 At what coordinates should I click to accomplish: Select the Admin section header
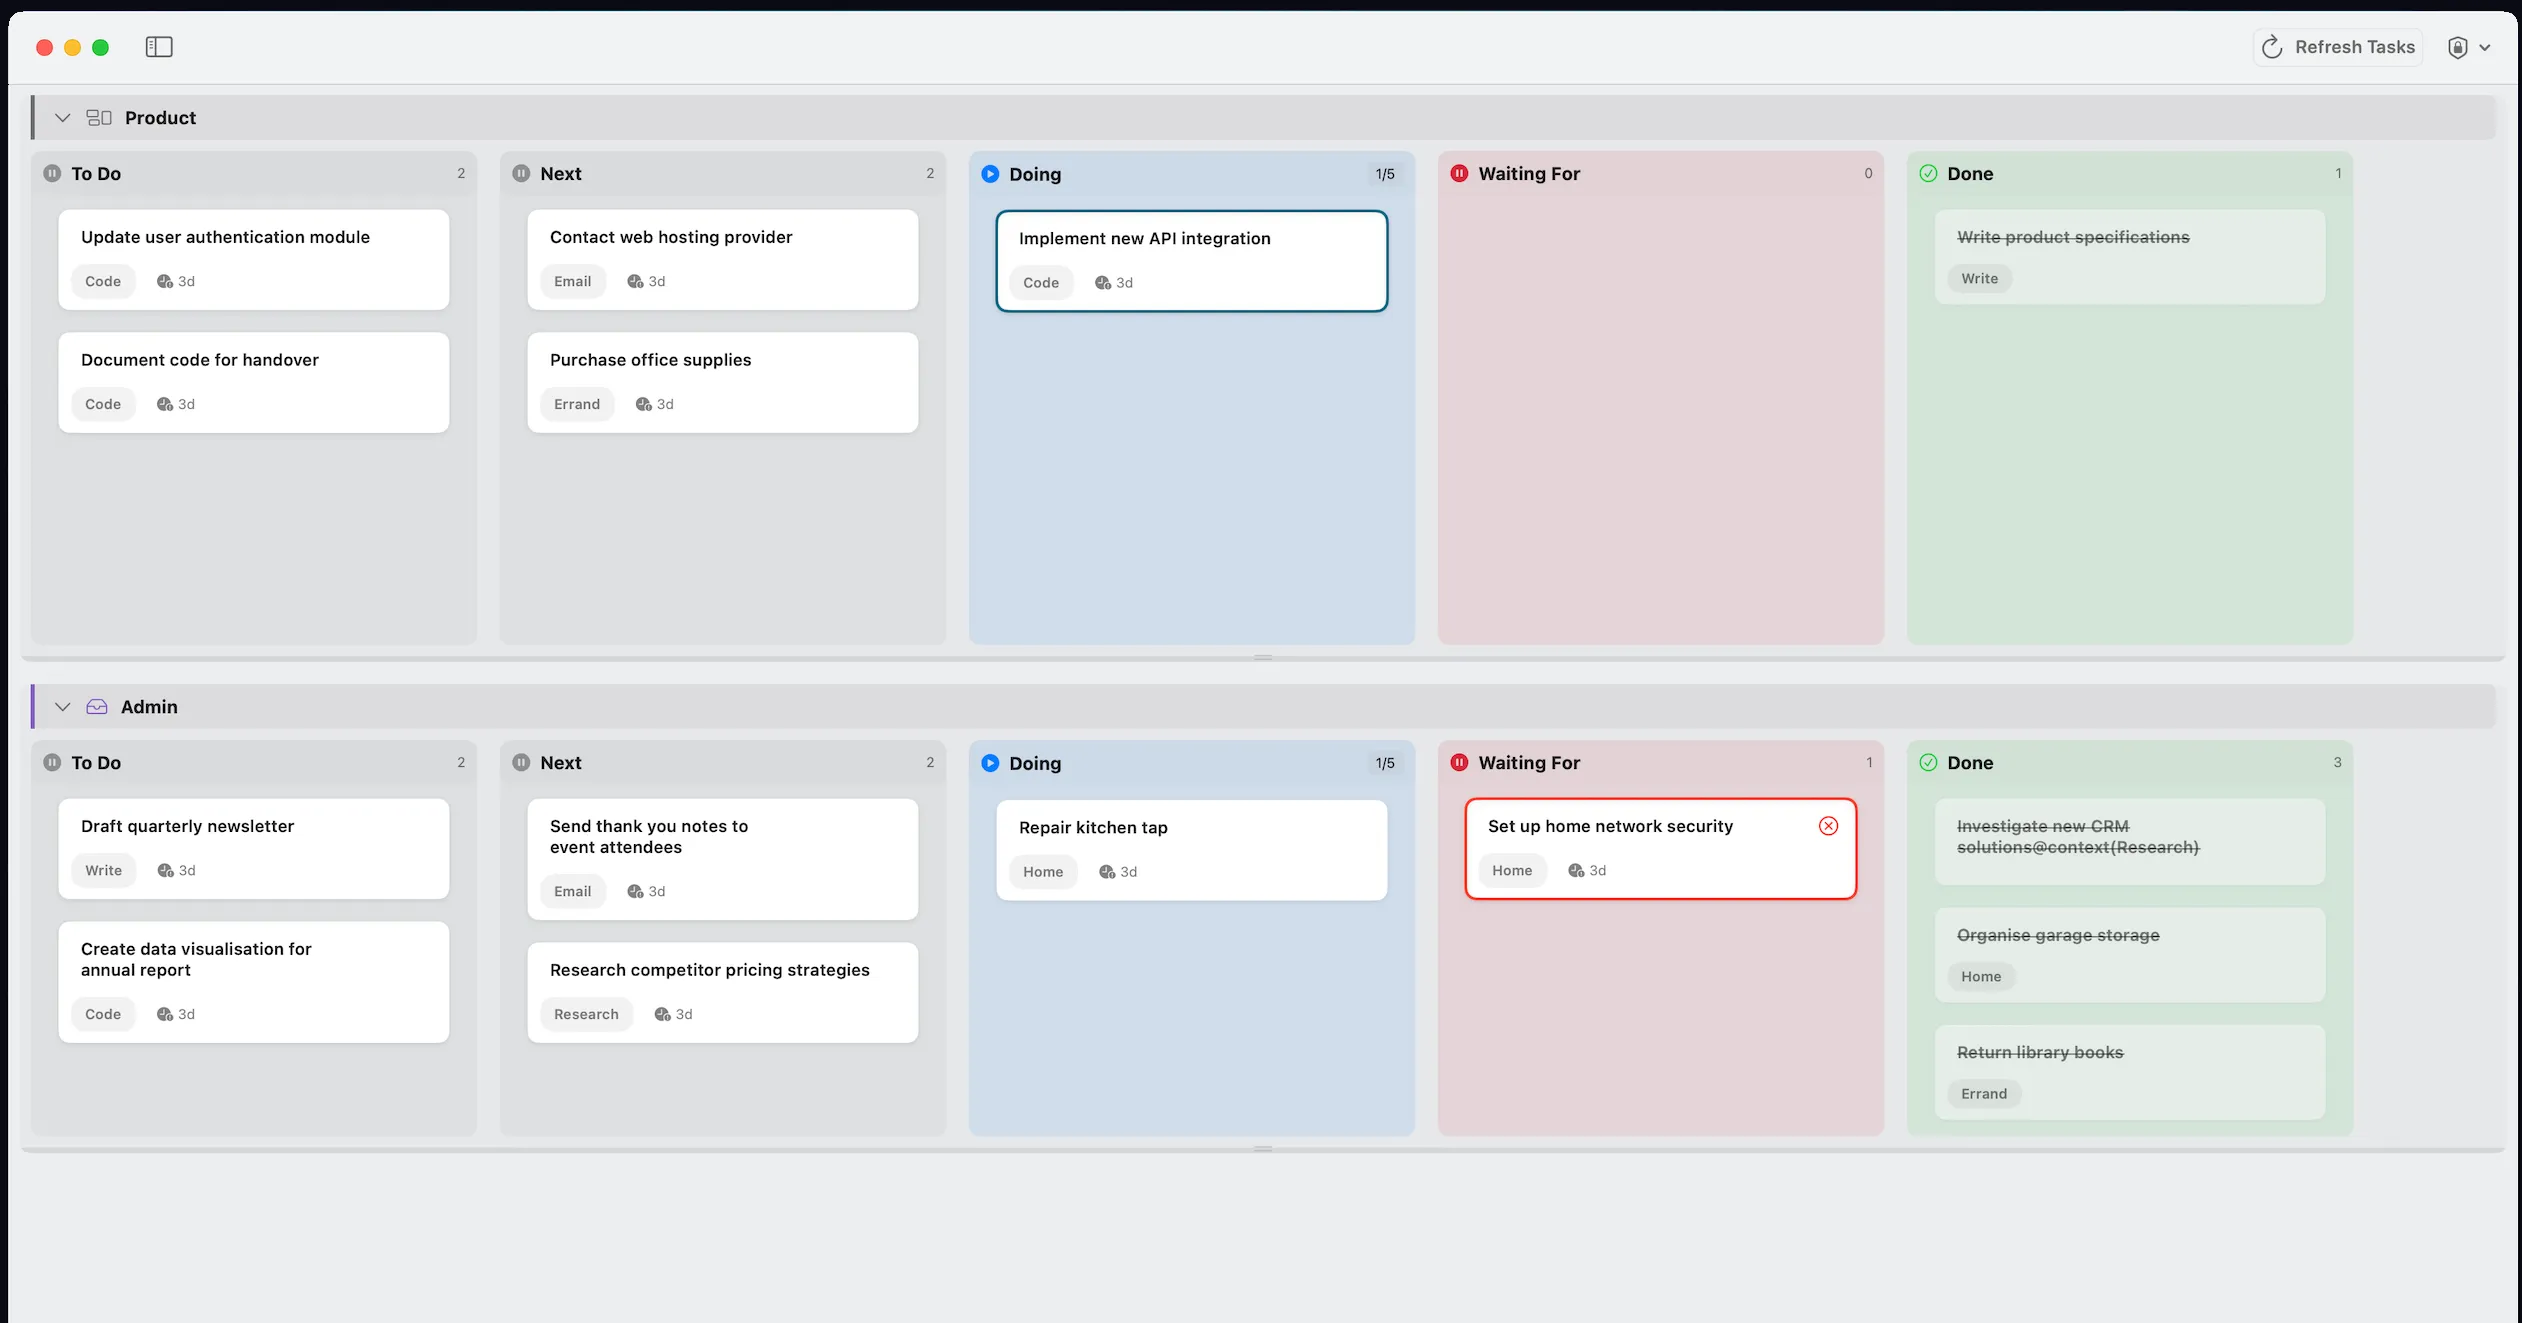pos(148,706)
